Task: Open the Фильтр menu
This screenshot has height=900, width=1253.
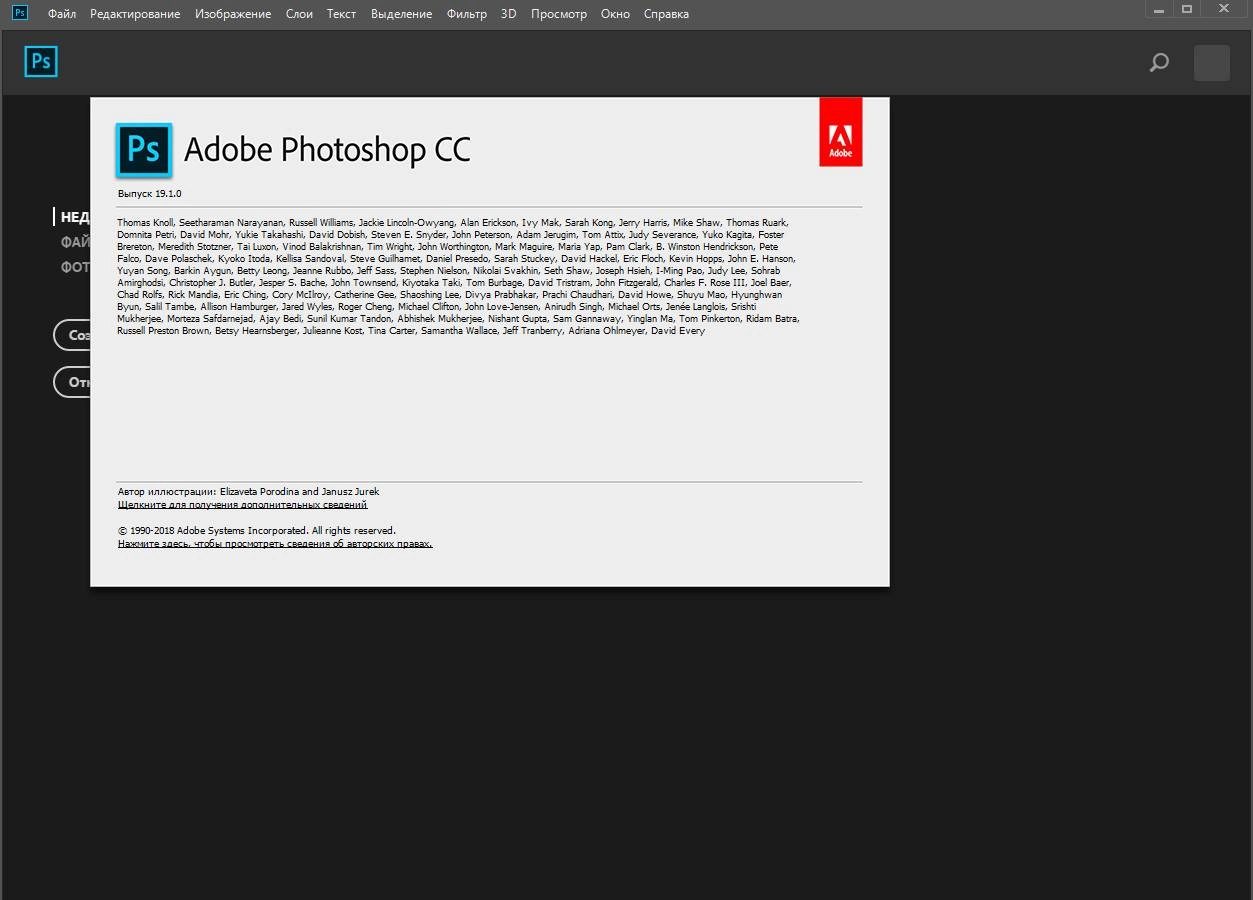Action: (467, 14)
